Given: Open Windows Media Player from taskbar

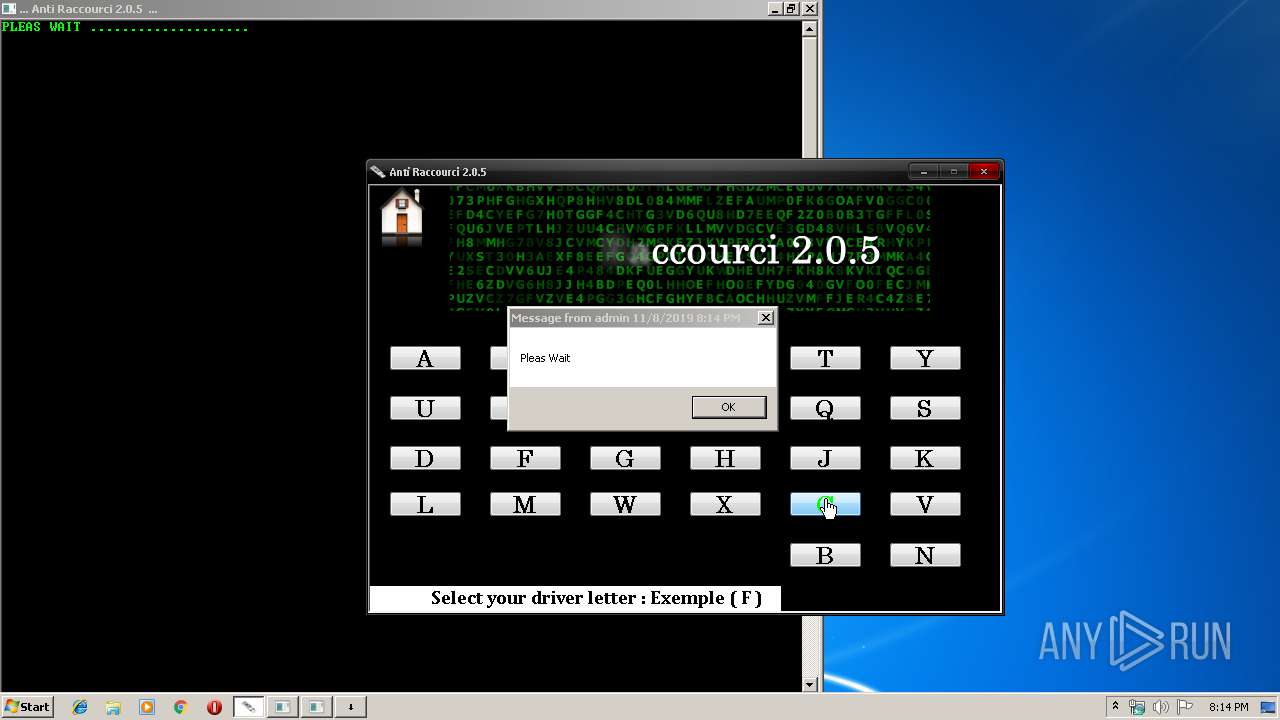Looking at the screenshot, I should click(x=147, y=707).
